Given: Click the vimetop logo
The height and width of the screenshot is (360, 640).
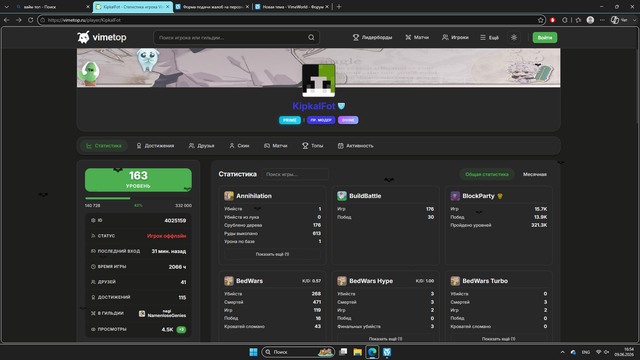Looking at the screenshot, I should pos(102,37).
